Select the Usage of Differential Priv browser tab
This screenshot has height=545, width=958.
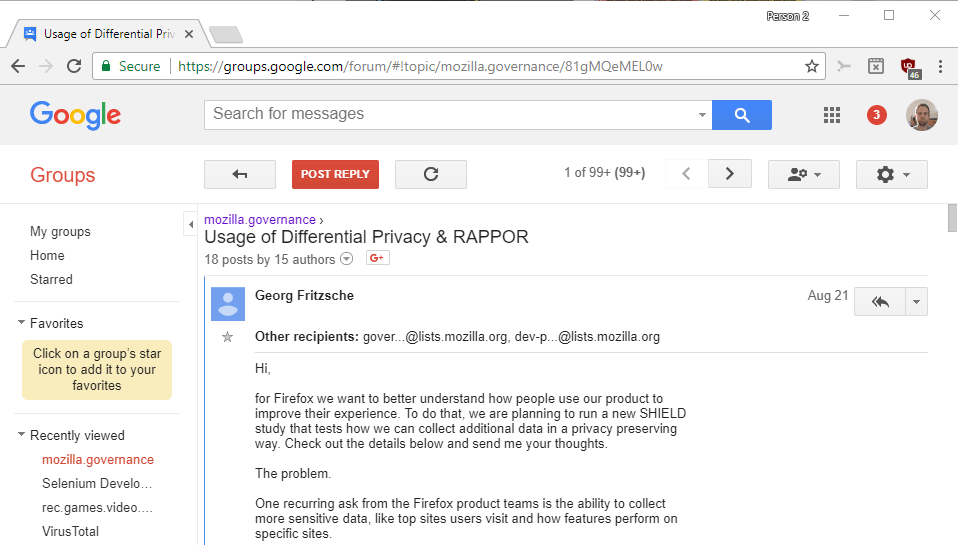click(x=109, y=34)
